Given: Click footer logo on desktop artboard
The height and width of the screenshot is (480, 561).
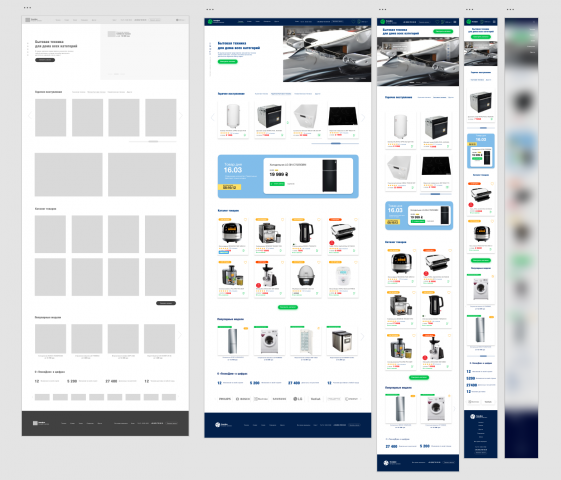Looking at the screenshot, I should (x=223, y=425).
